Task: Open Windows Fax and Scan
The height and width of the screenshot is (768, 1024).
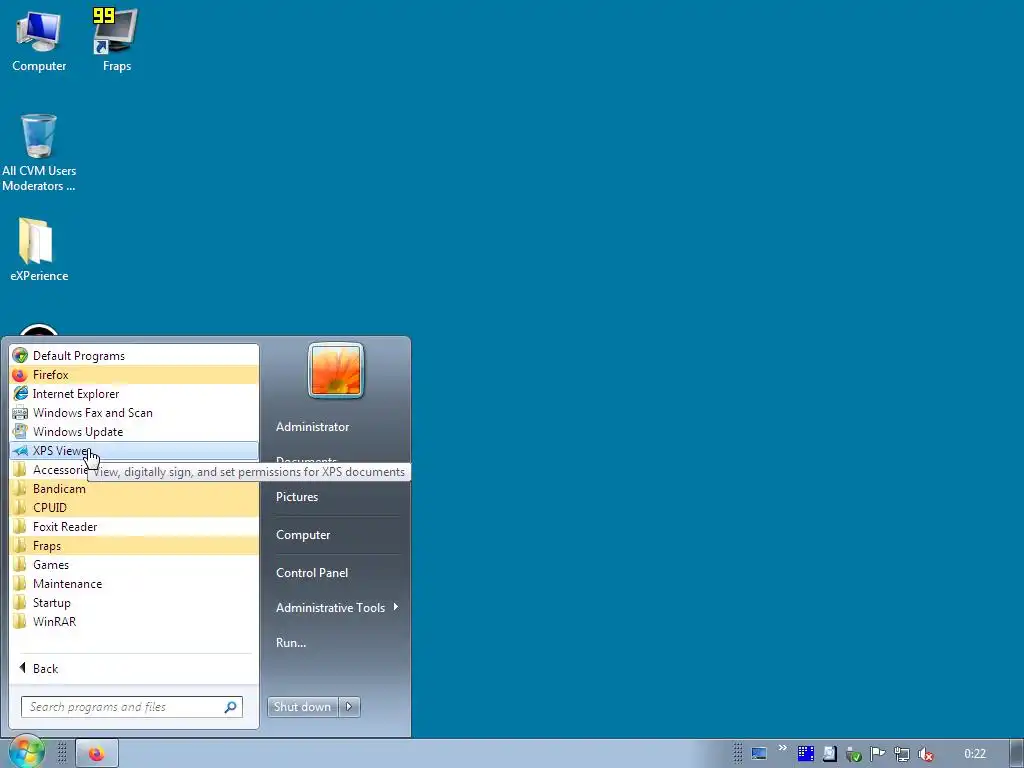Action: 134,412
